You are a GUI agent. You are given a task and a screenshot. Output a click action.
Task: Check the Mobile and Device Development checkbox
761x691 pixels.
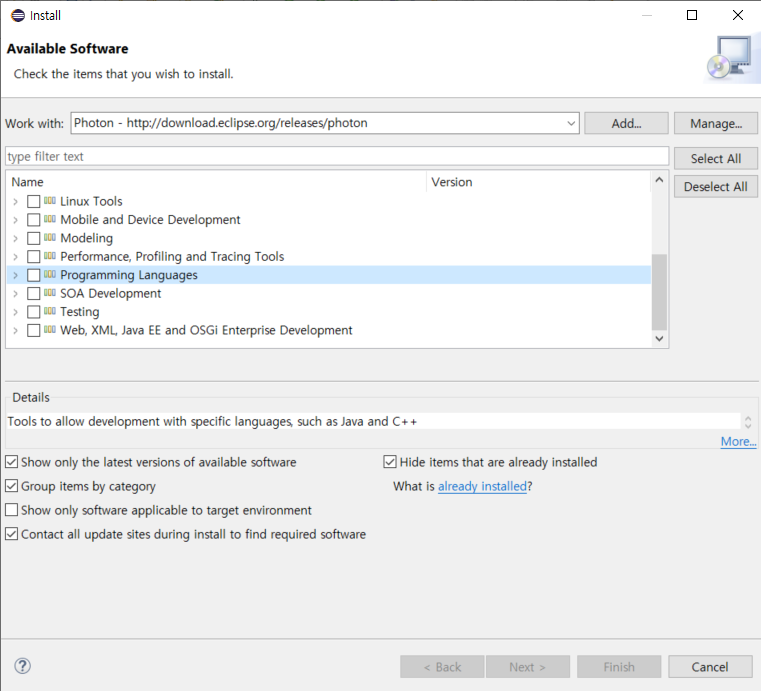click(x=33, y=220)
